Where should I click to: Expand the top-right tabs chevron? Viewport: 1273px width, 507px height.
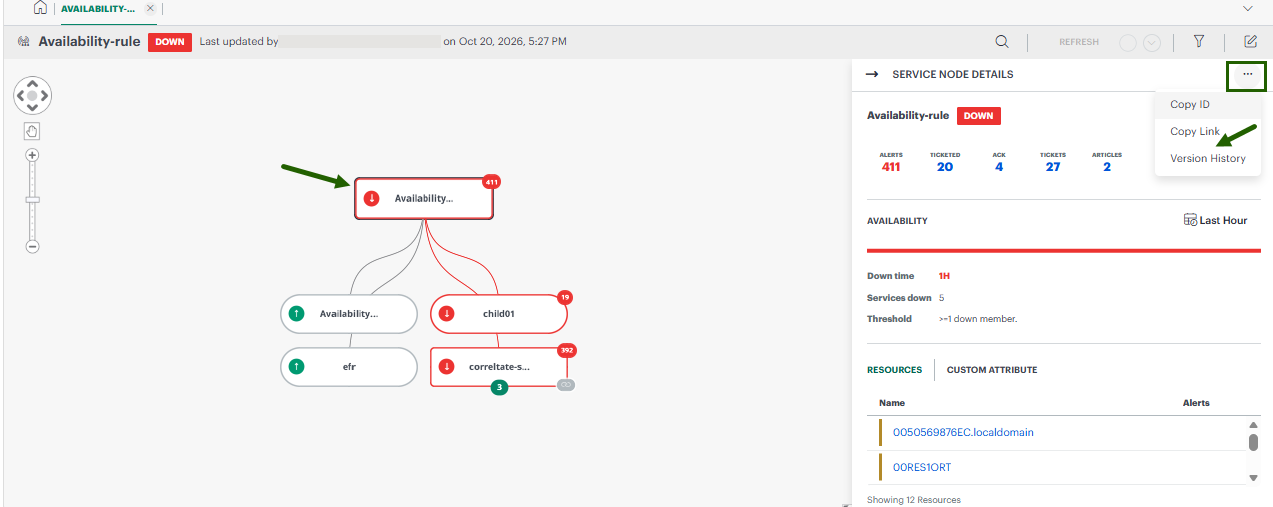pos(1247,8)
